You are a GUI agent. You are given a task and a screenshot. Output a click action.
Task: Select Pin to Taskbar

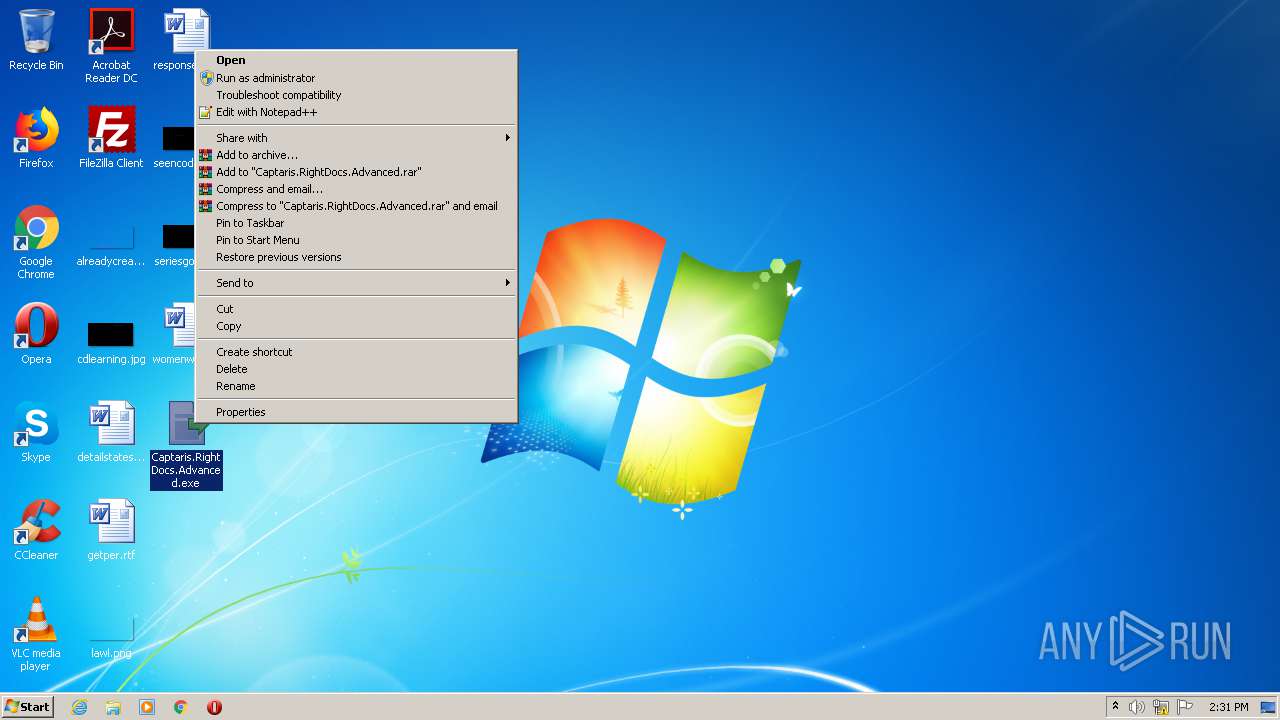356,223
